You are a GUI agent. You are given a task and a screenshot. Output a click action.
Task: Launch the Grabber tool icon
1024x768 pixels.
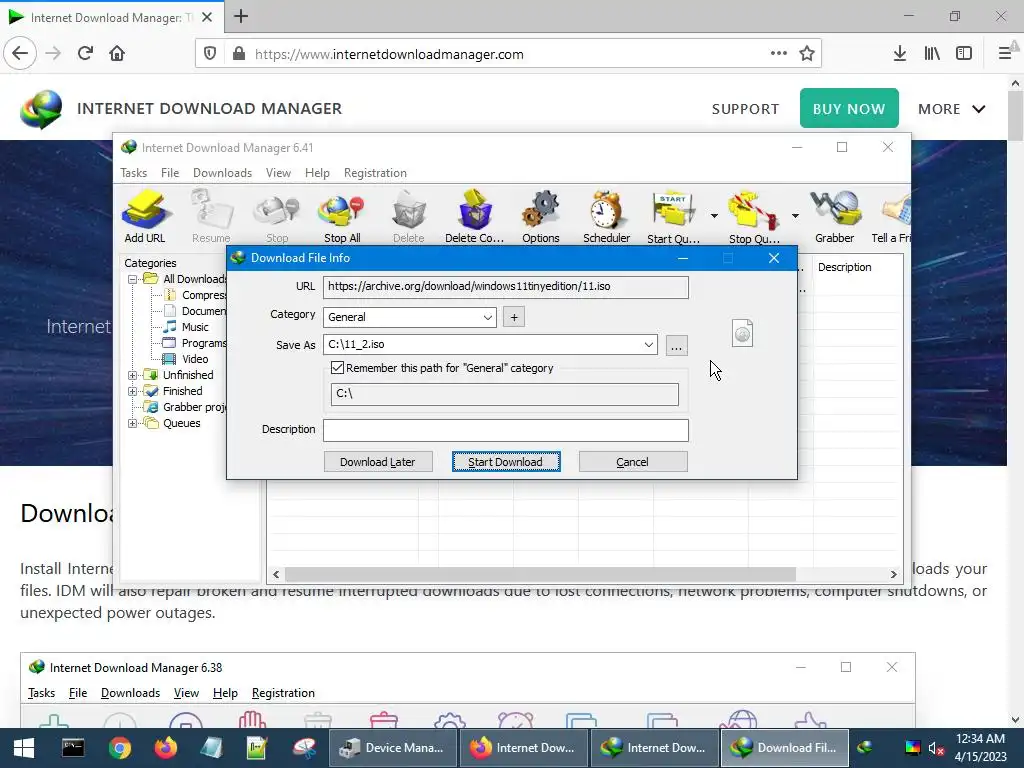pos(835,217)
